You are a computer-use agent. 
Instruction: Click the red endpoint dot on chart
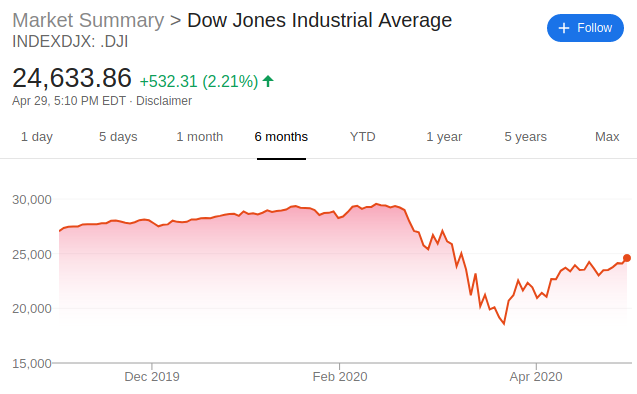[x=627, y=258]
